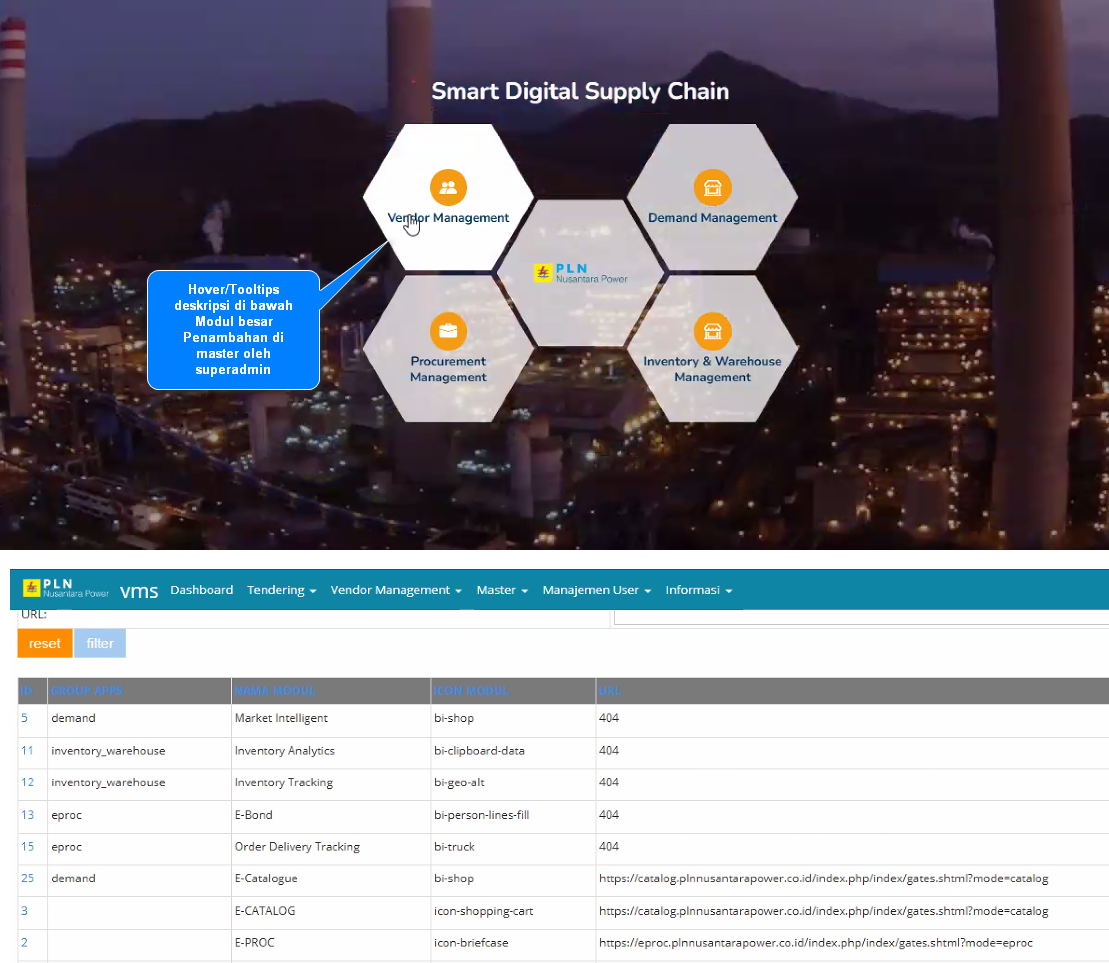Click the Inventory & Warehouse Management icon
The width and height of the screenshot is (1109, 963).
712,331
